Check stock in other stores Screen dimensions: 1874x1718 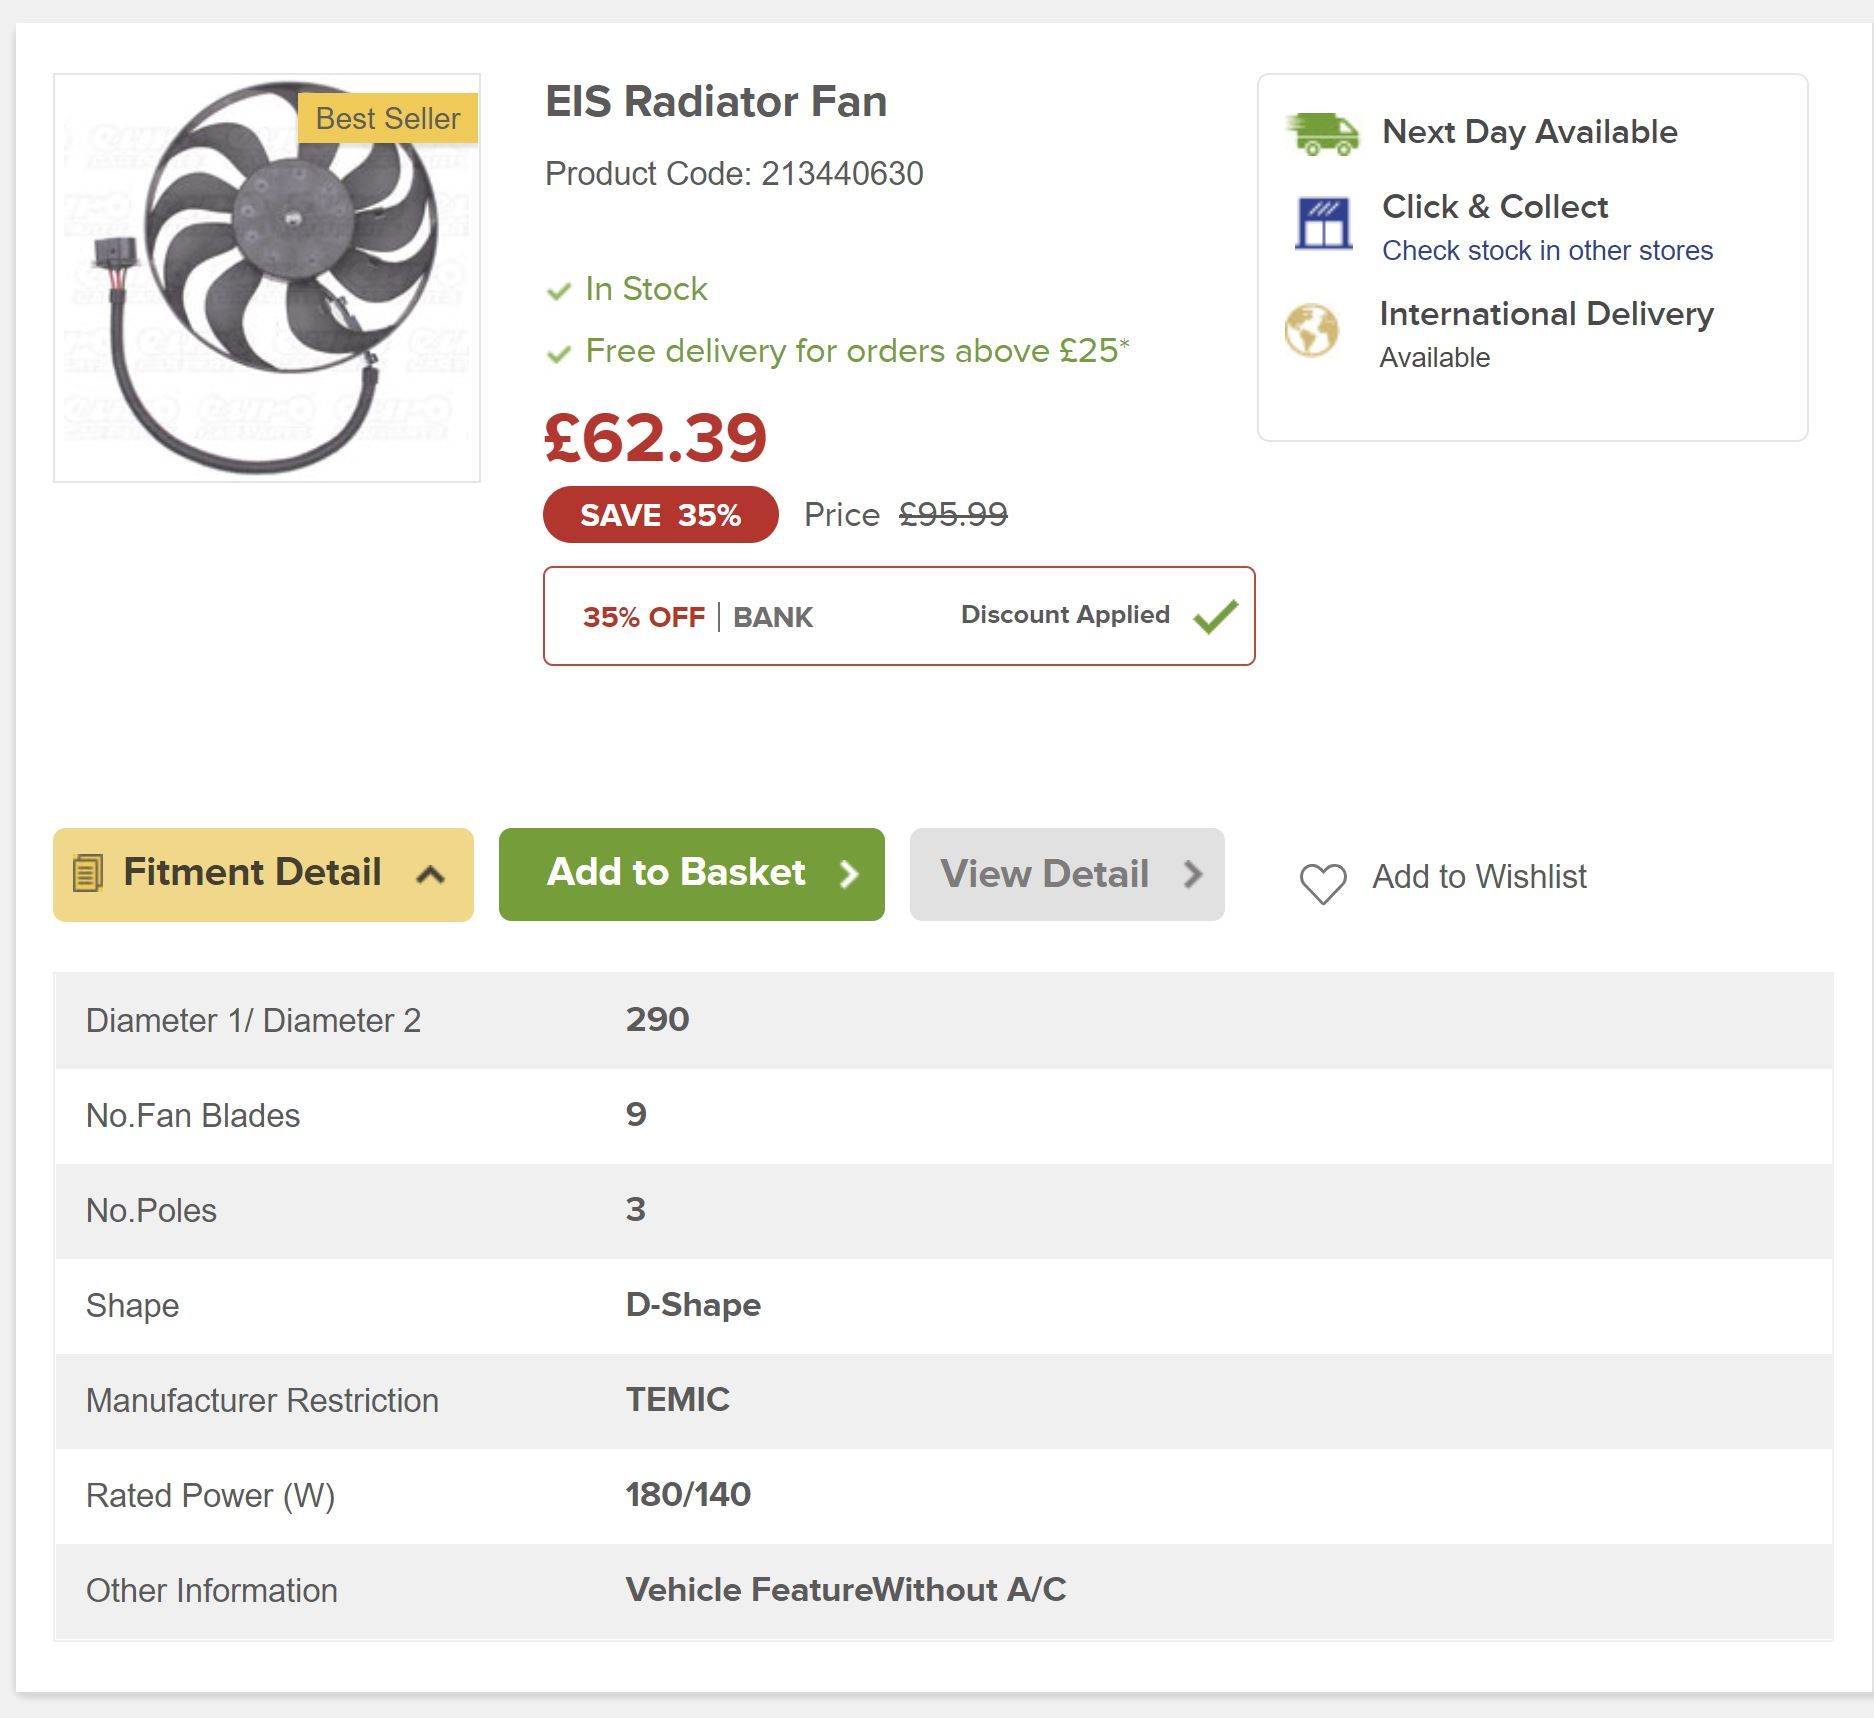point(1546,251)
